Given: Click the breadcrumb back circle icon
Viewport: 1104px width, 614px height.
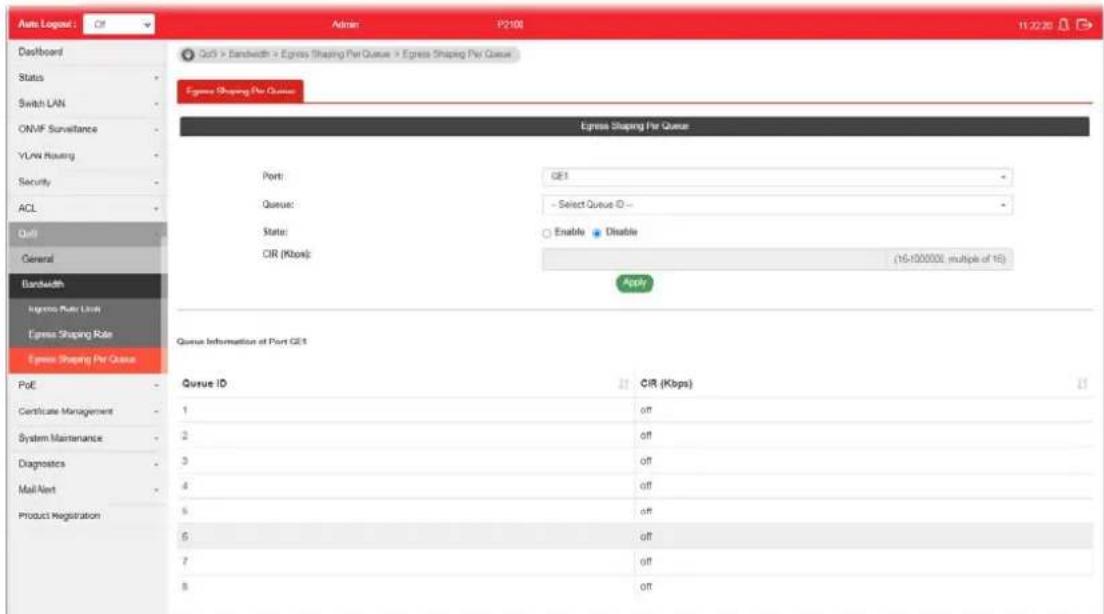Looking at the screenshot, I should pyautogui.click(x=188, y=55).
